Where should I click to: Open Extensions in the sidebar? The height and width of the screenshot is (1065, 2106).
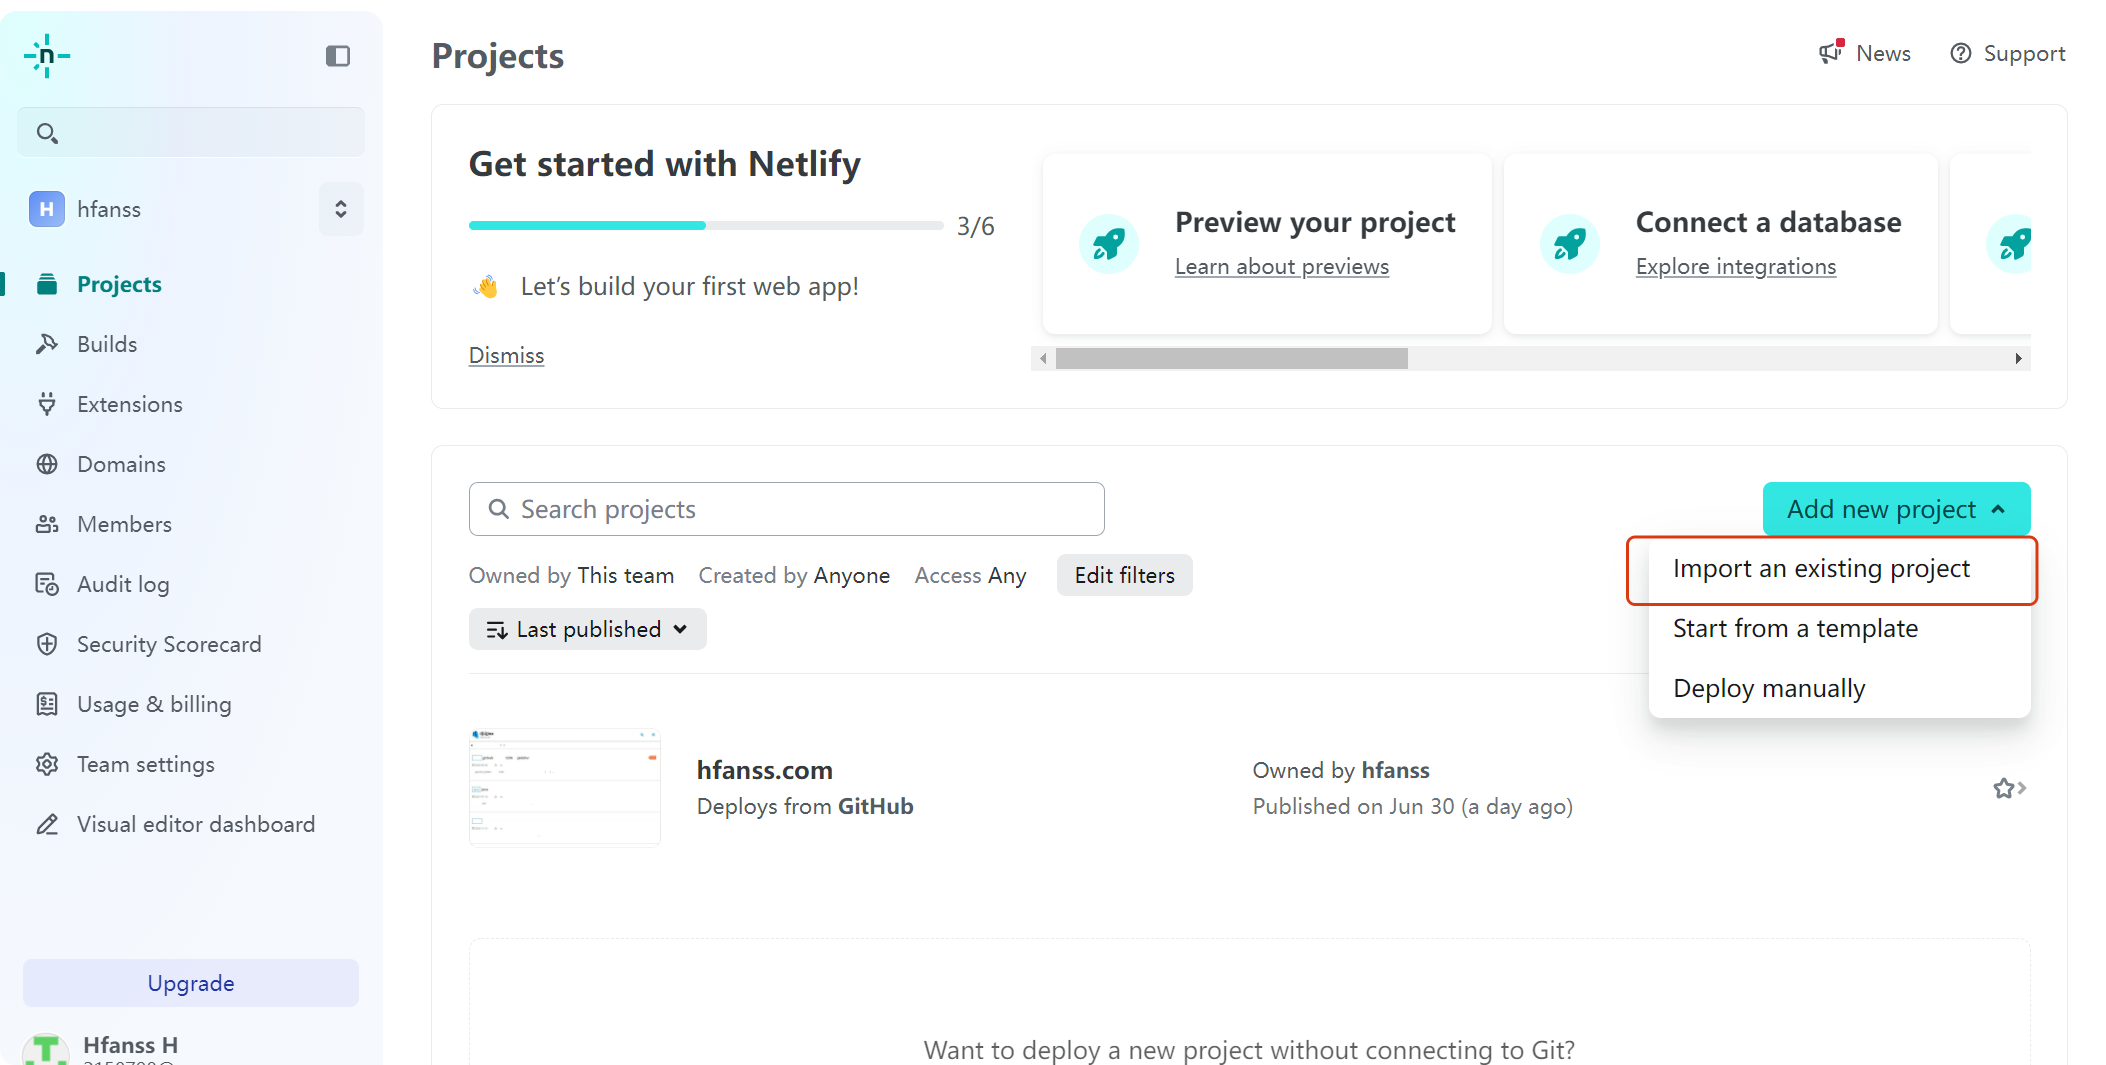tap(130, 404)
